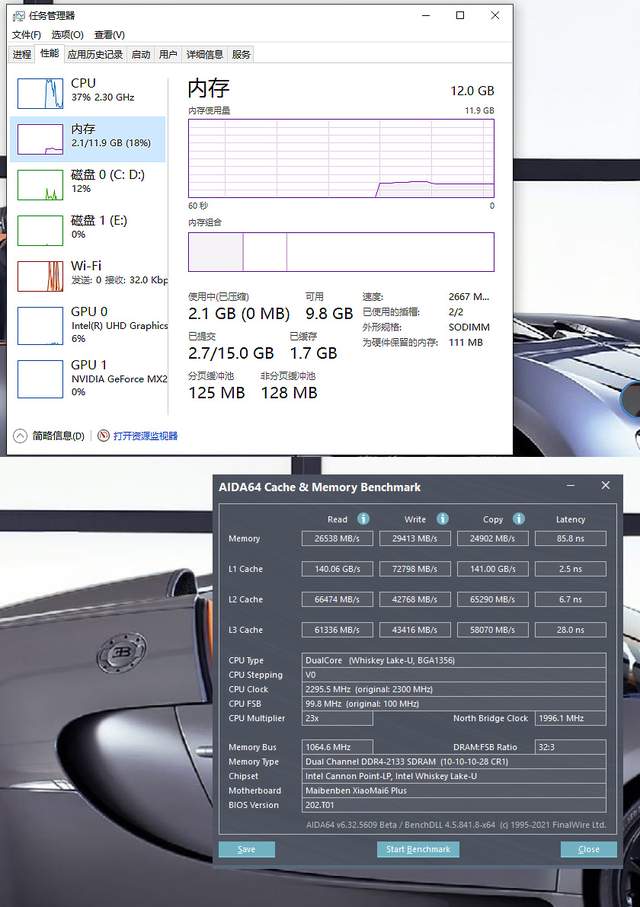Click Memory Latency value 85.8 ns

[x=571, y=539]
